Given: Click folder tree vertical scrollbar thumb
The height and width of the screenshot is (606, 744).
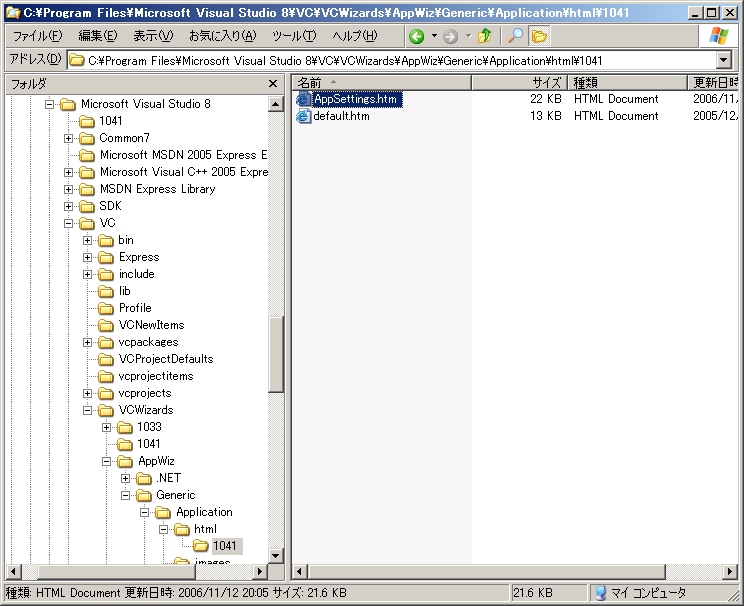Looking at the screenshot, I should tap(276, 354).
